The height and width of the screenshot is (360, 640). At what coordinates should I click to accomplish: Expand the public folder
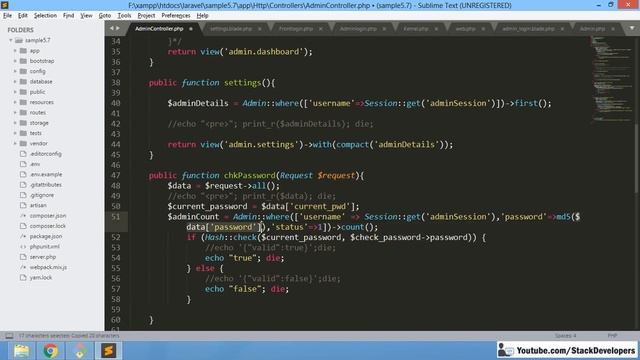point(16,92)
